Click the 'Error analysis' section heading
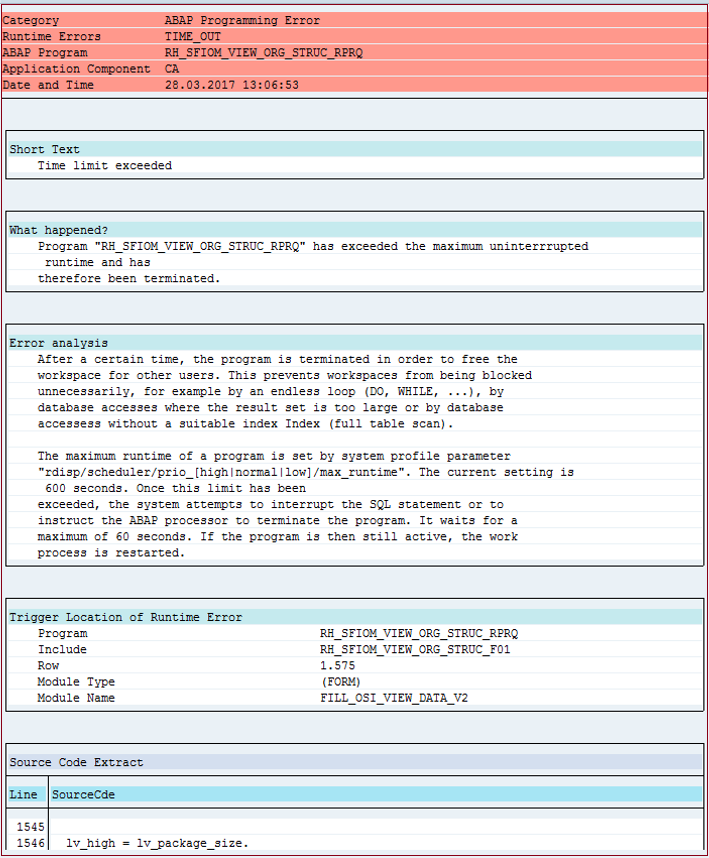 pos(59,343)
